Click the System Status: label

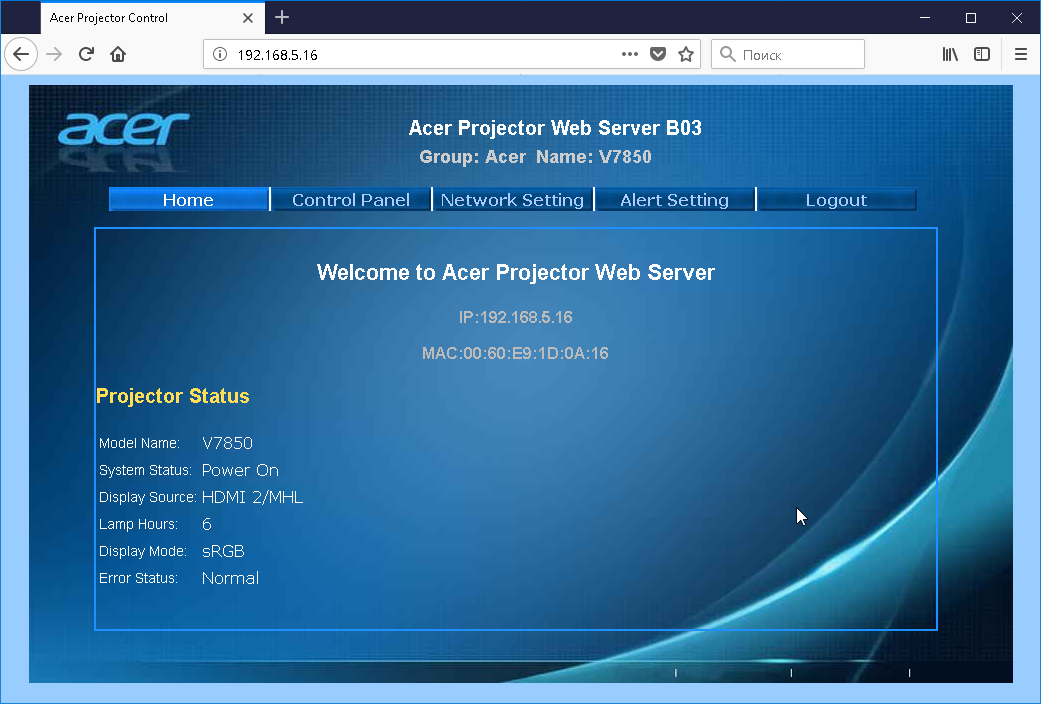[145, 470]
